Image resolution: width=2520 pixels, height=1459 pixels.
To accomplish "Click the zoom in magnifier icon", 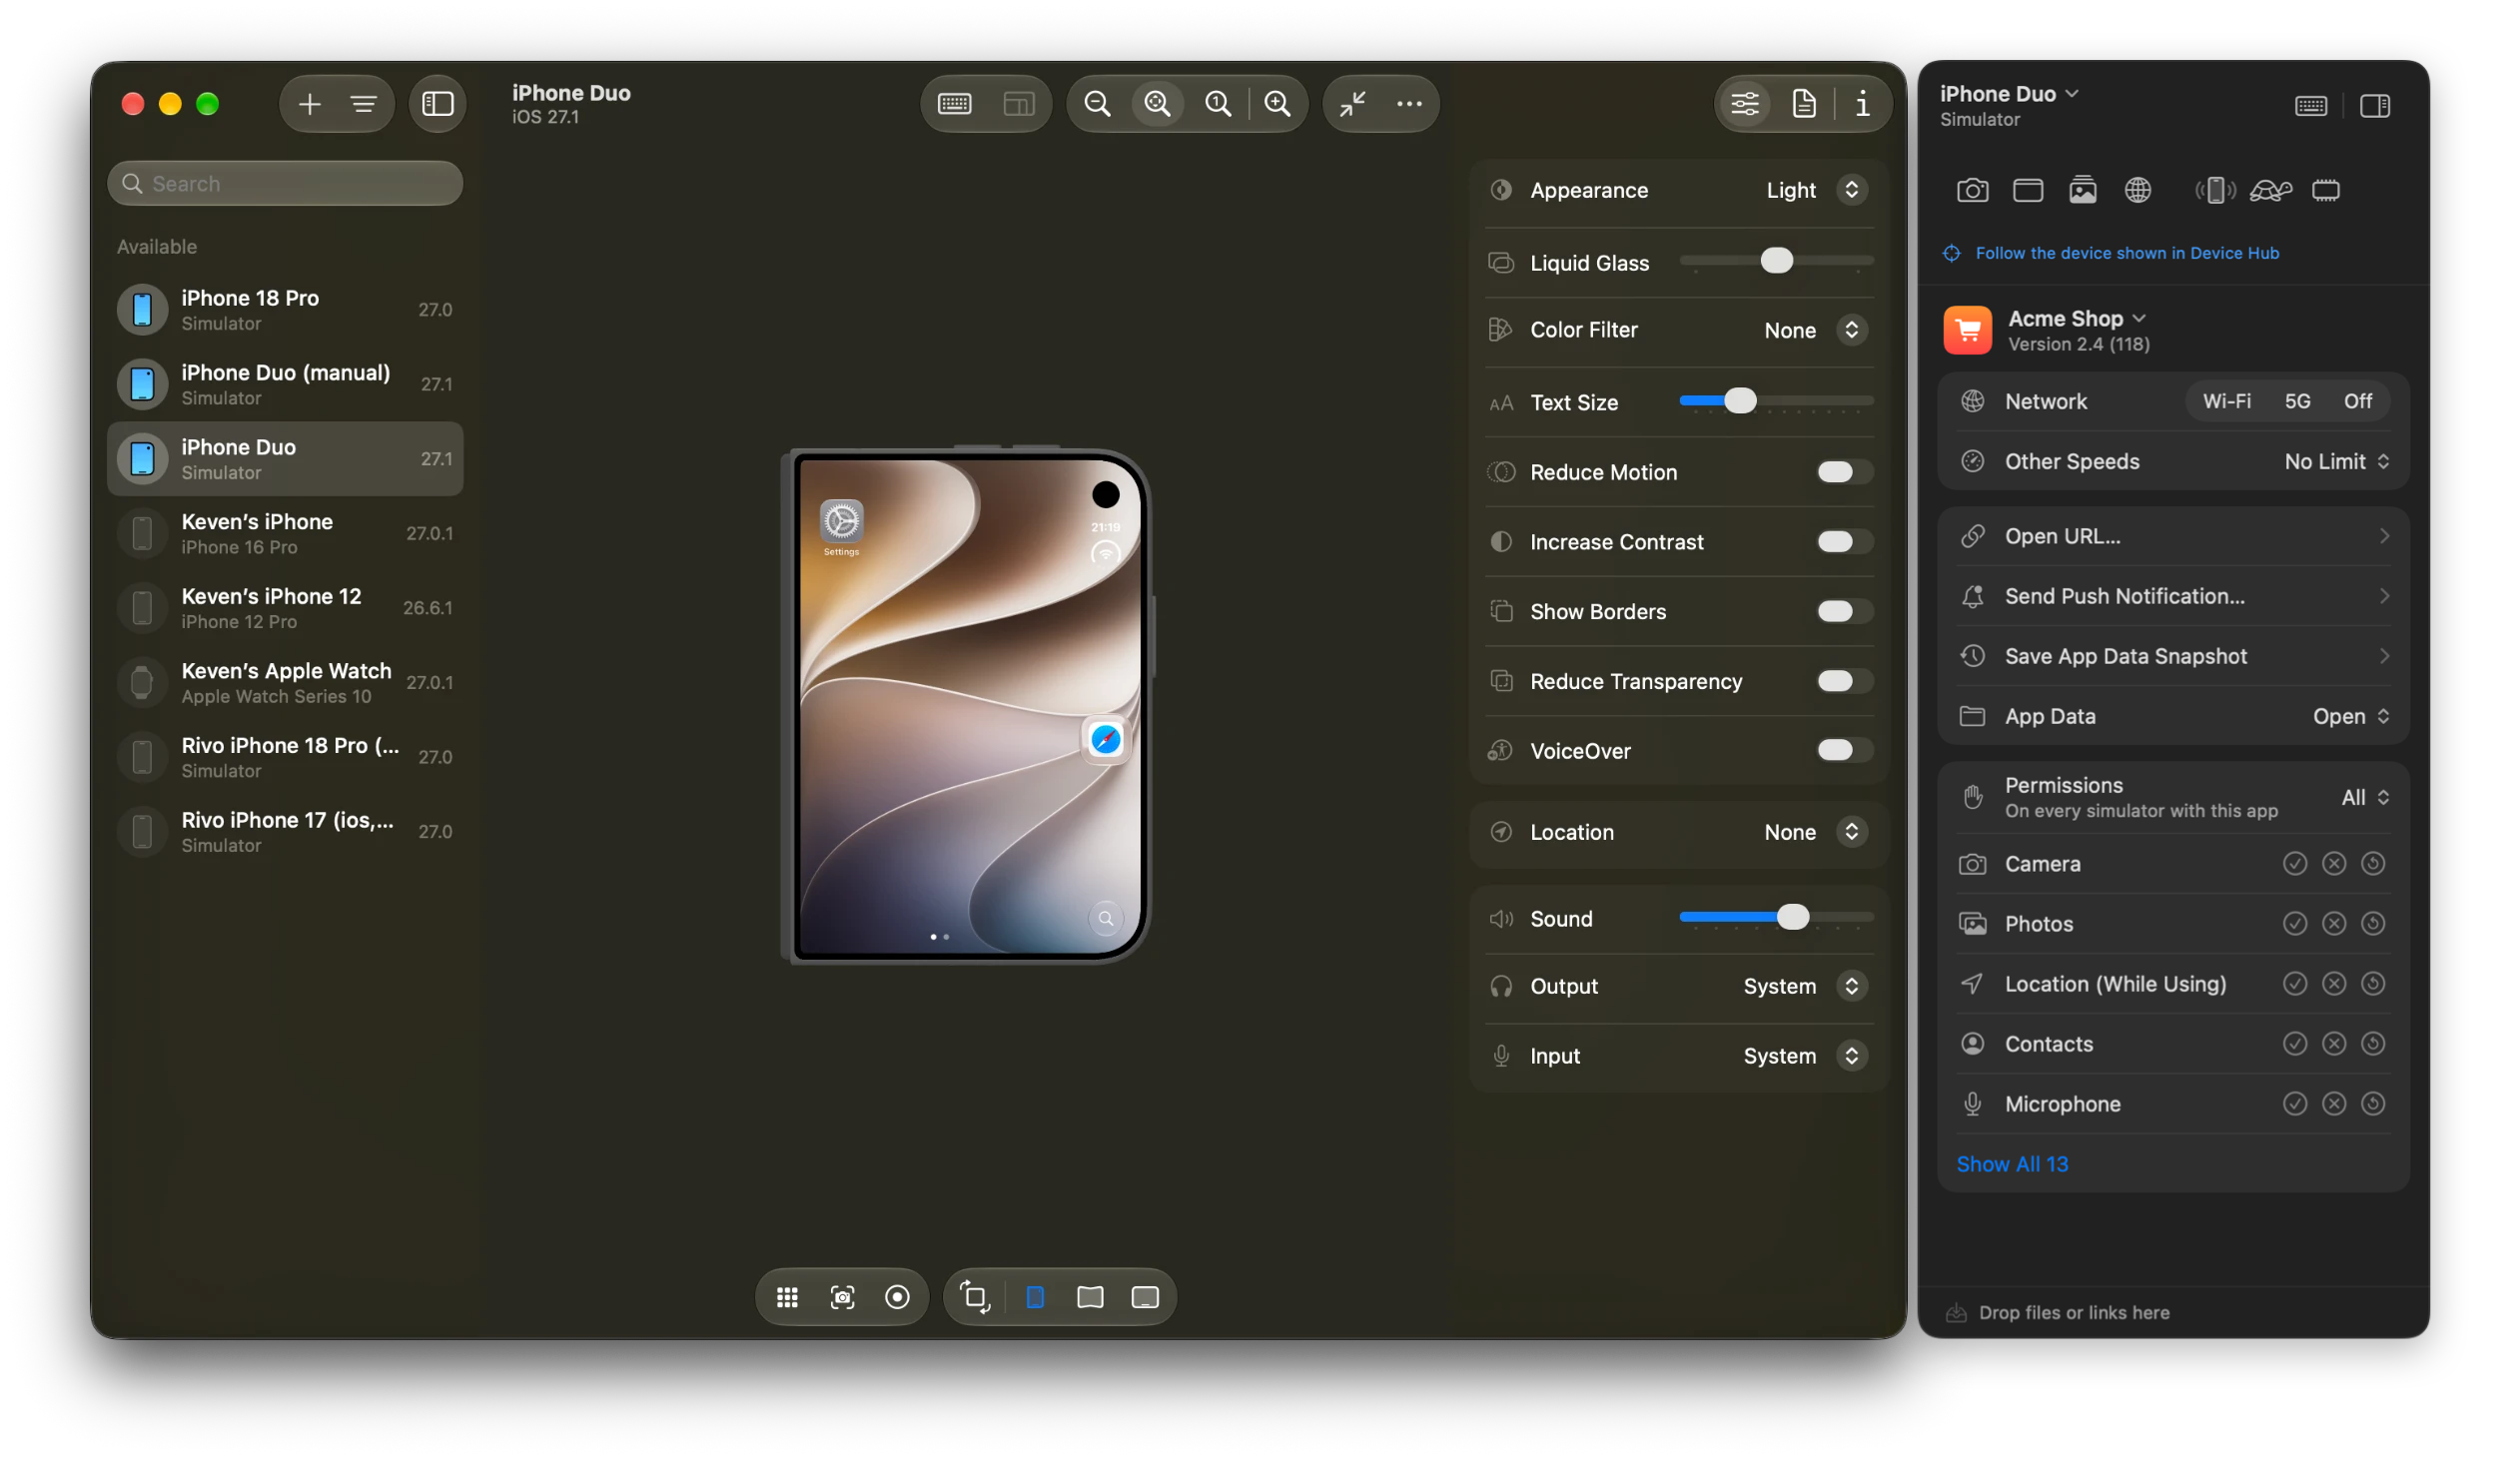I will [1277, 104].
